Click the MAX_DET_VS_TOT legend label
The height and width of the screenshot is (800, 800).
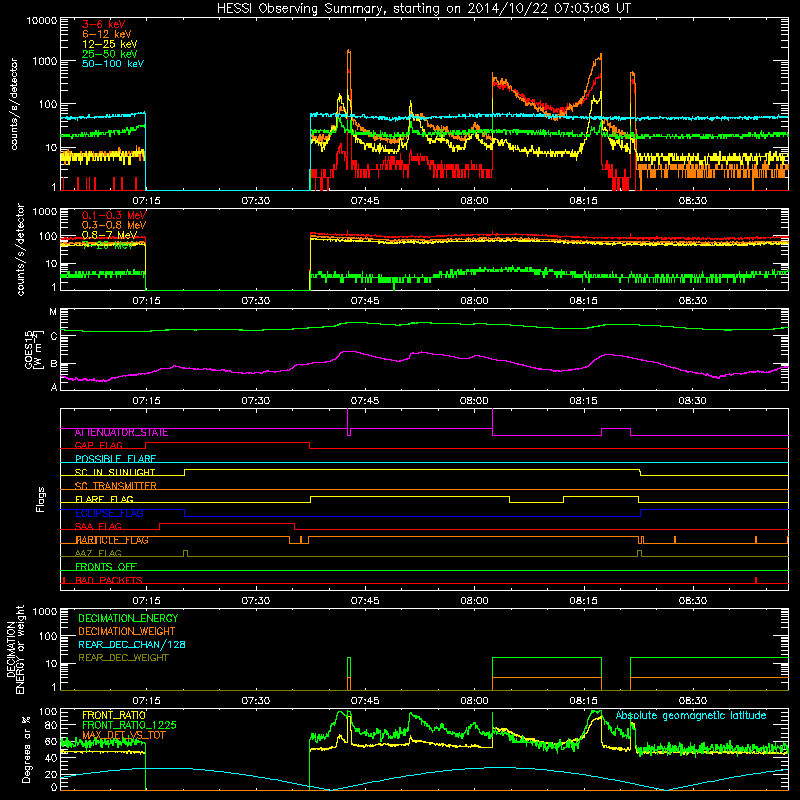click(124, 735)
